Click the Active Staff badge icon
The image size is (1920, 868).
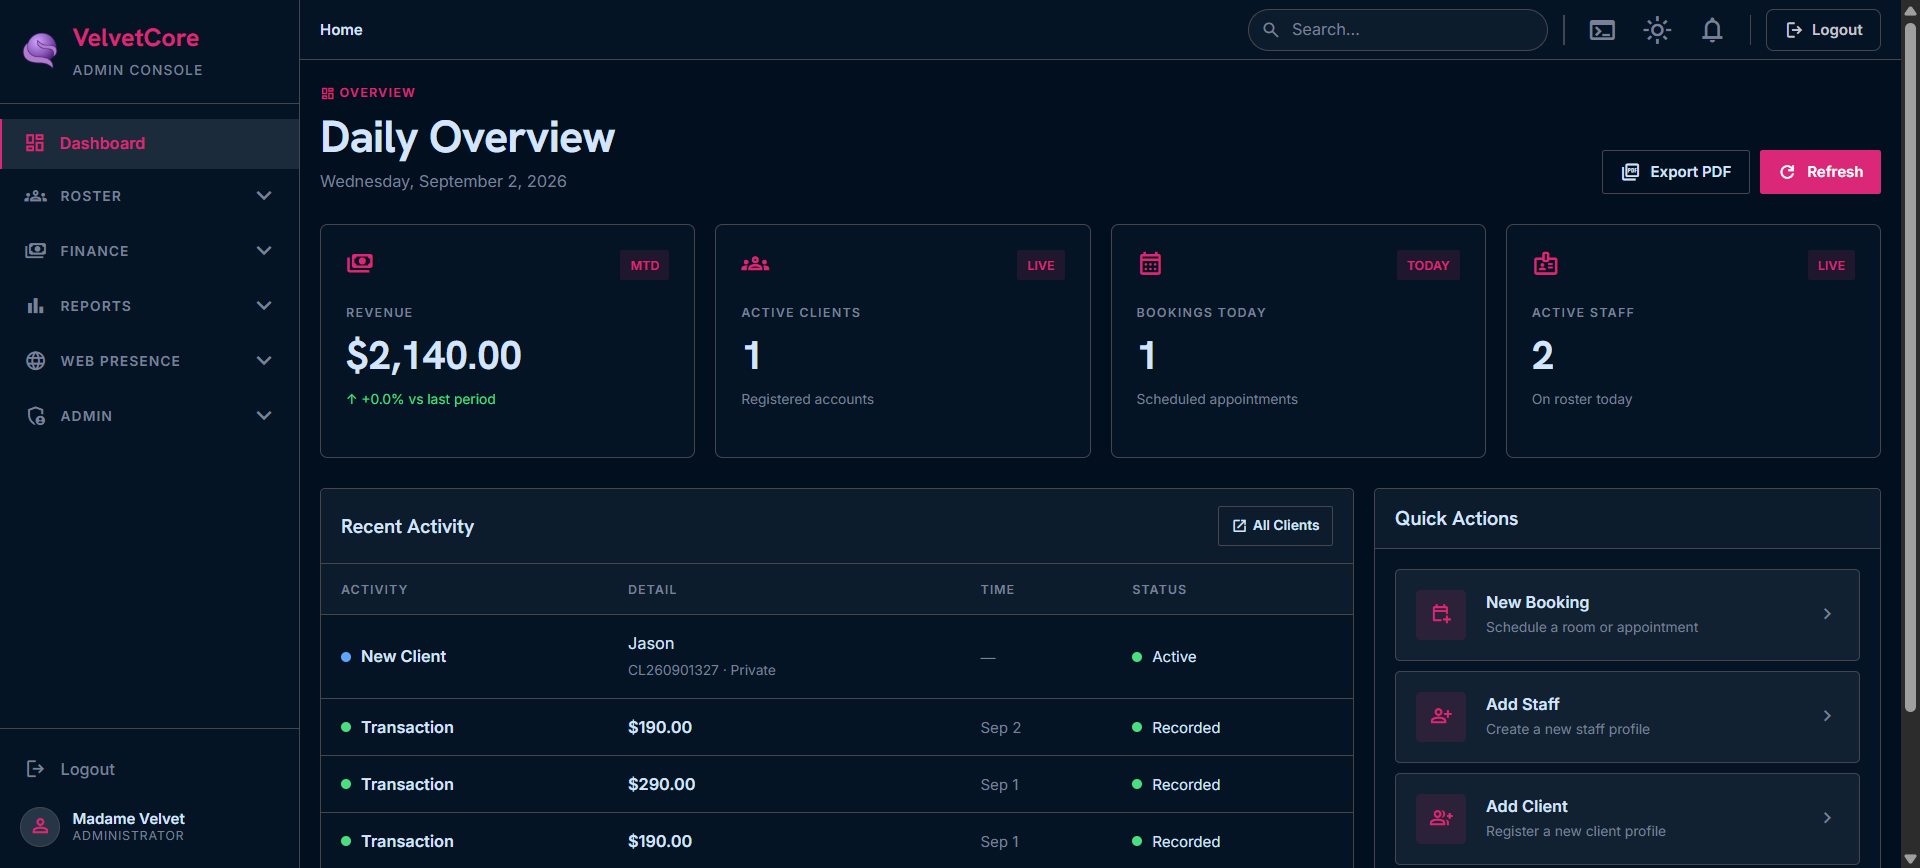1546,263
